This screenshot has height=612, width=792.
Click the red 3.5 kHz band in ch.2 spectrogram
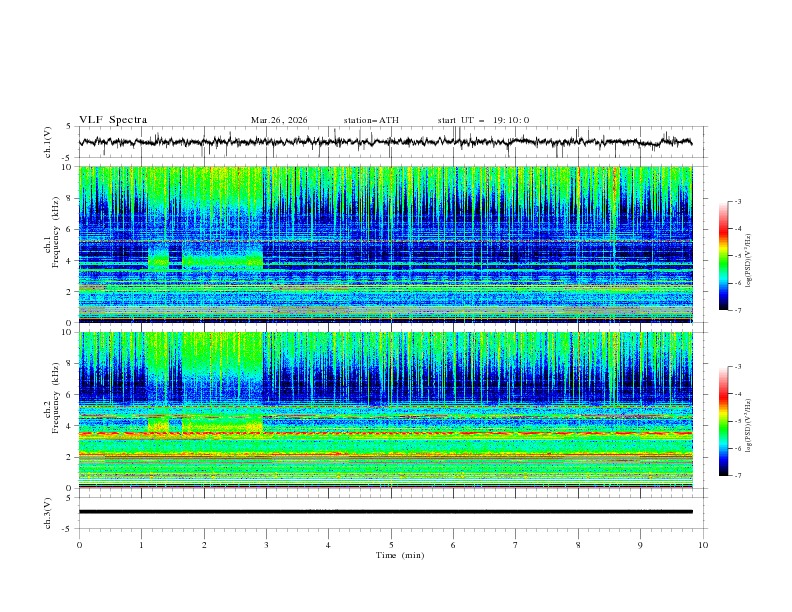[385, 434]
